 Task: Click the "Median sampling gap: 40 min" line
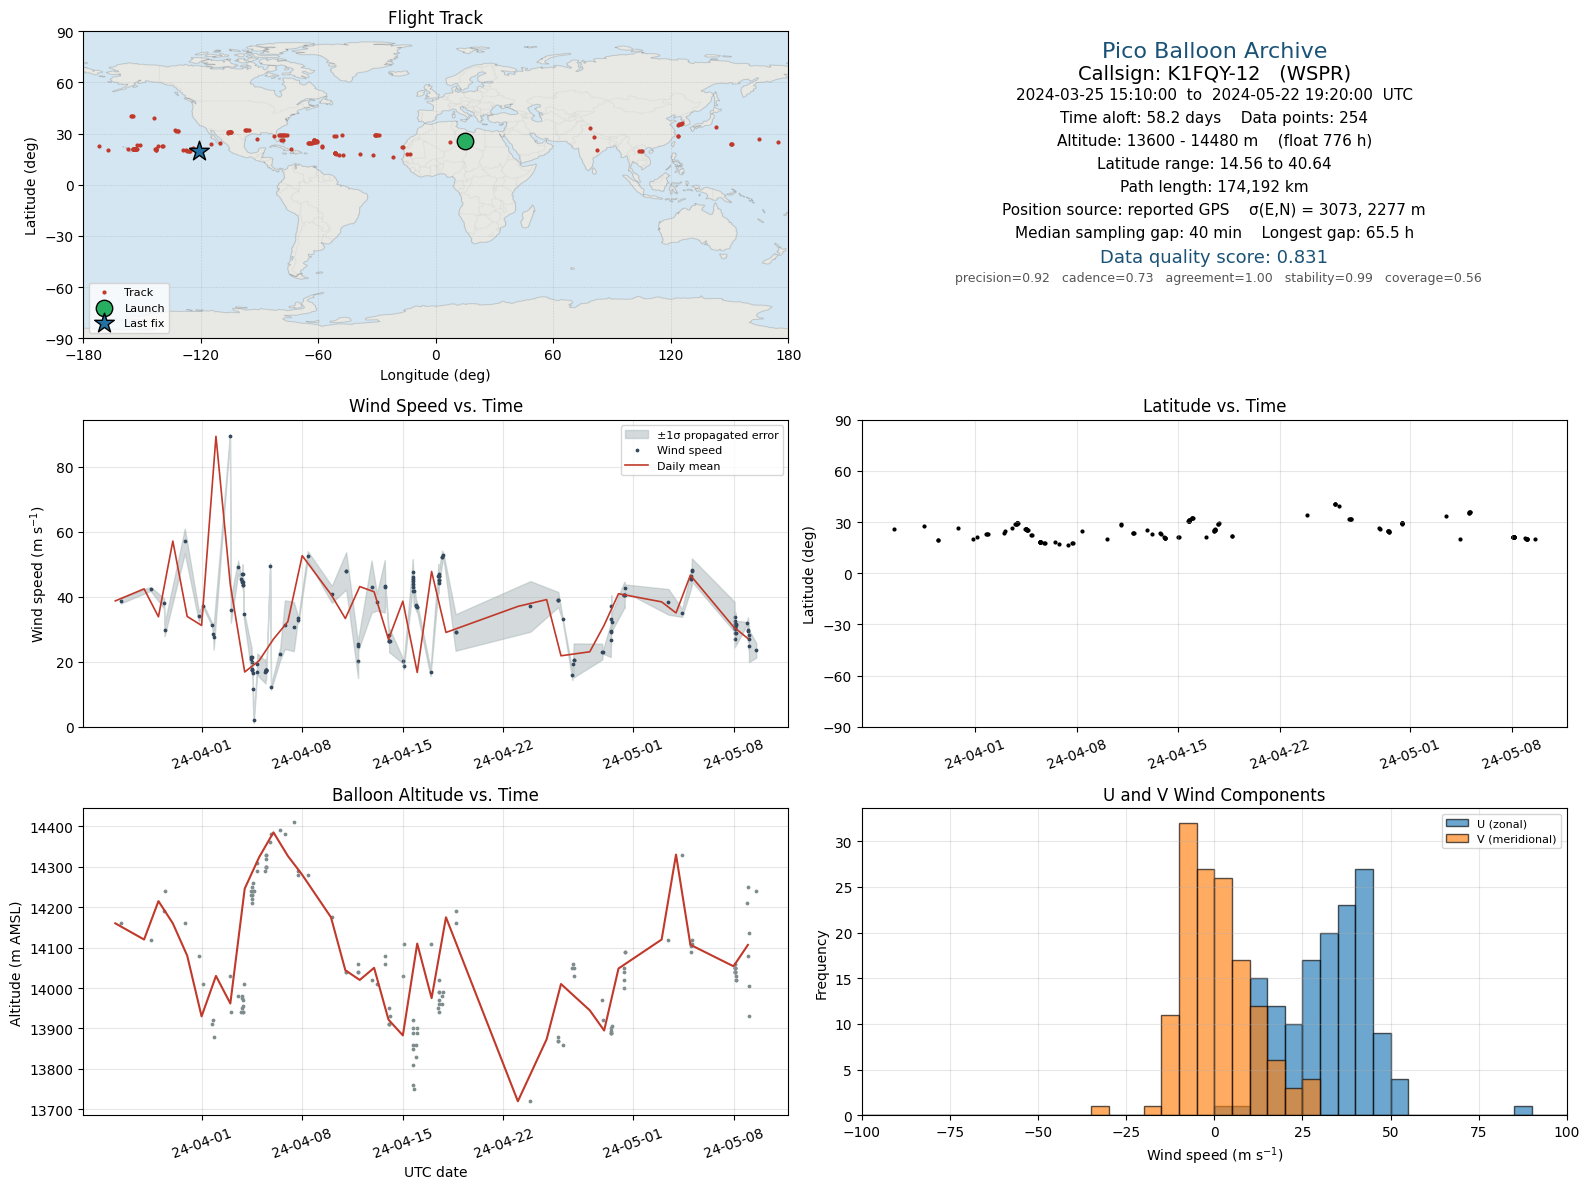pyautogui.click(x=1214, y=233)
